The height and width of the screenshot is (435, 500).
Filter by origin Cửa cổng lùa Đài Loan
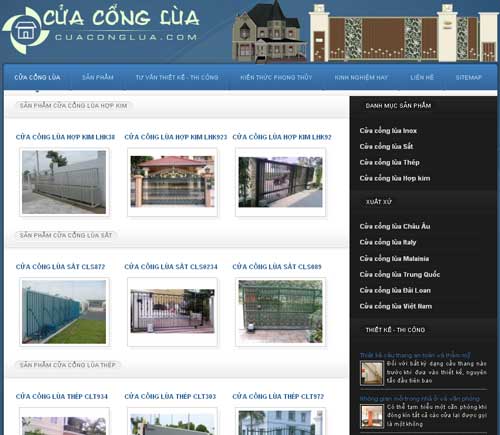coord(395,290)
